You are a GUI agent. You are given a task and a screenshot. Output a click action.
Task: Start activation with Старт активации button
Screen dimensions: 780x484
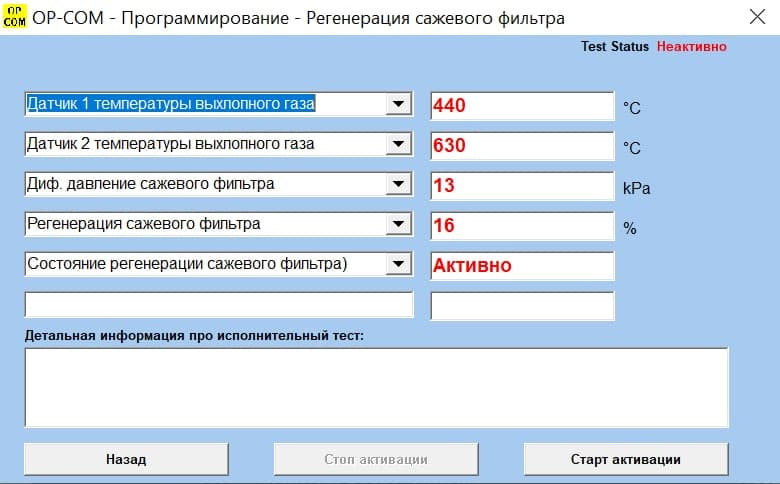click(626, 459)
